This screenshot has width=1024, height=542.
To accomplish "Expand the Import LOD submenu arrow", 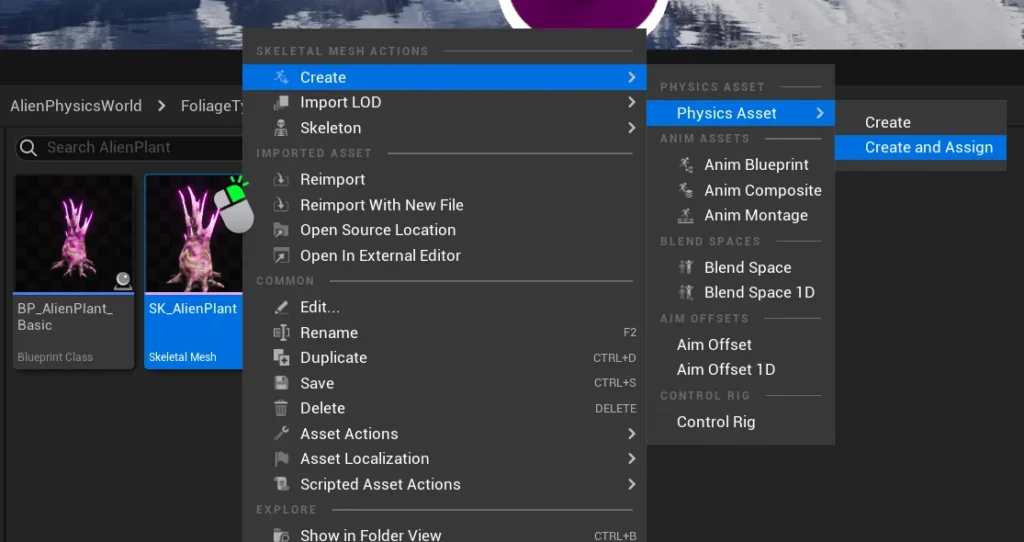I will point(631,103).
